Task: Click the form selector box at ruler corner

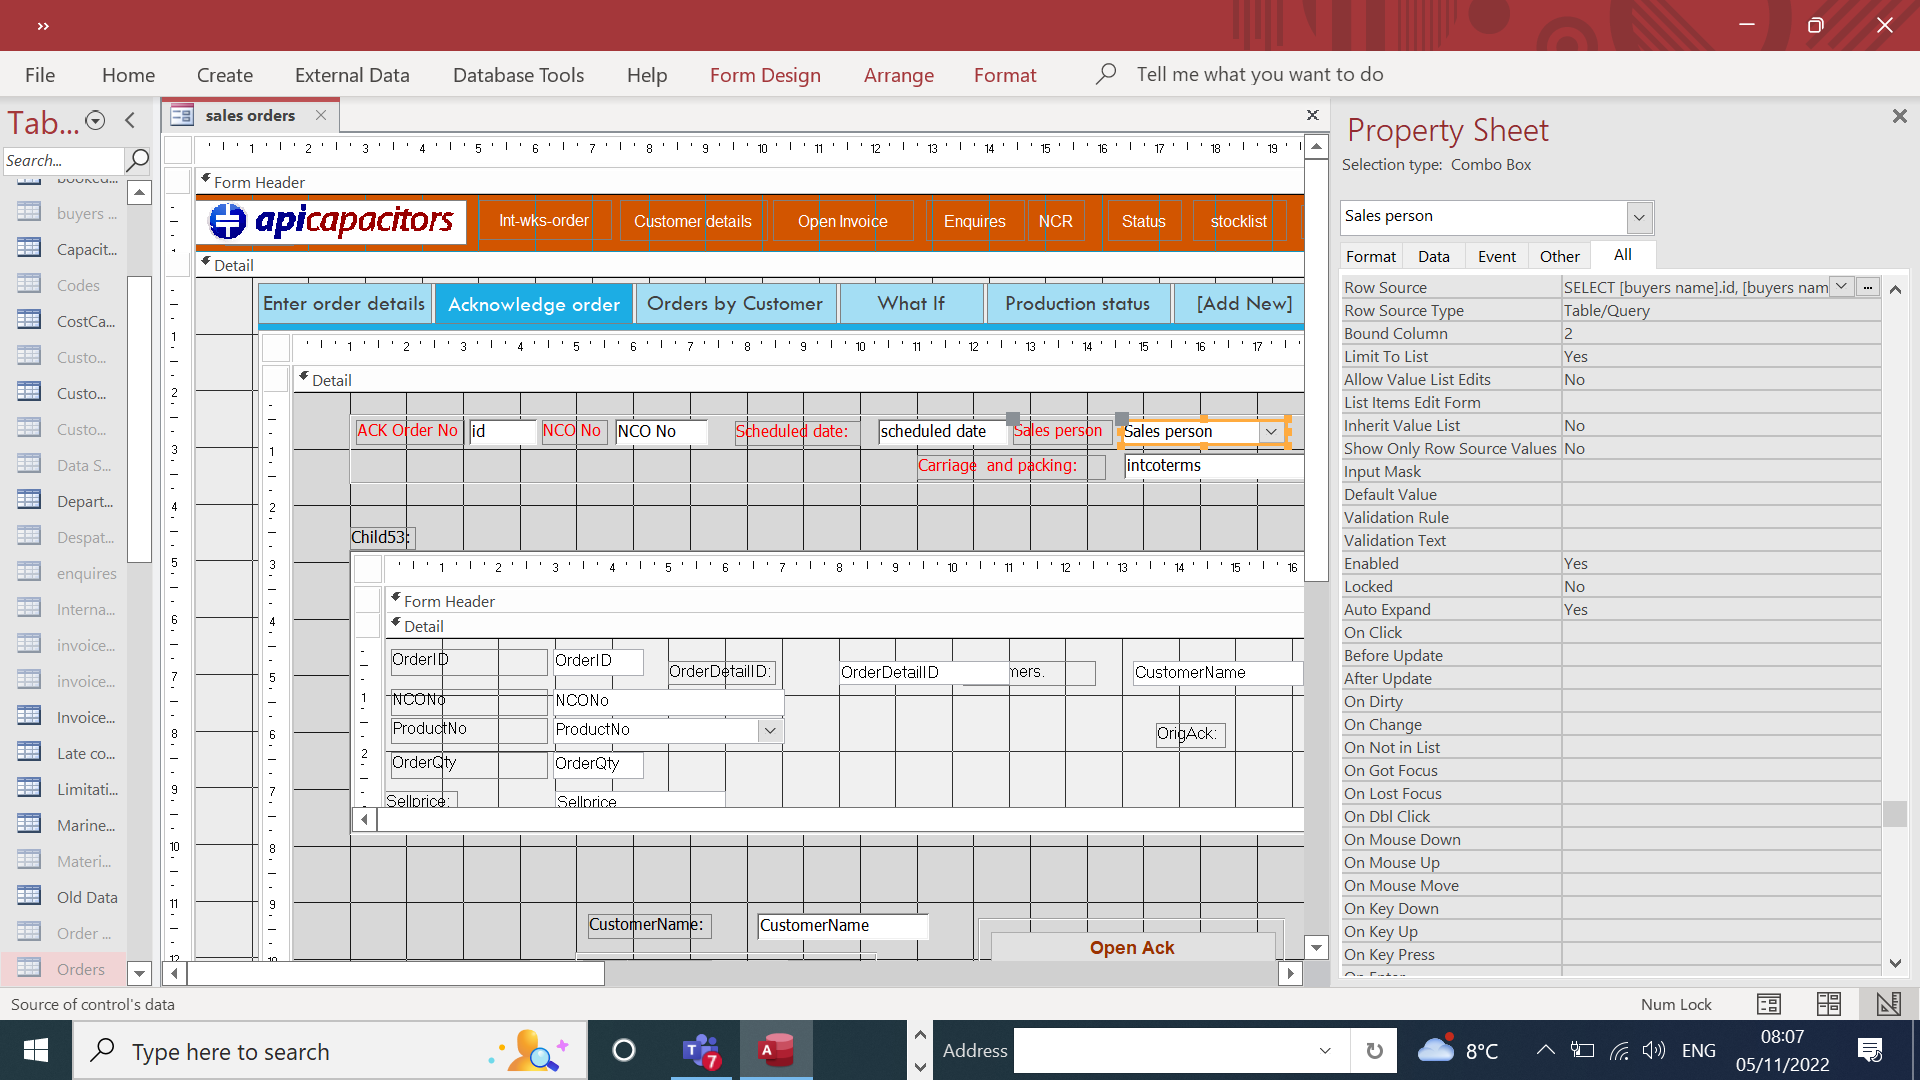Action: coord(179,150)
